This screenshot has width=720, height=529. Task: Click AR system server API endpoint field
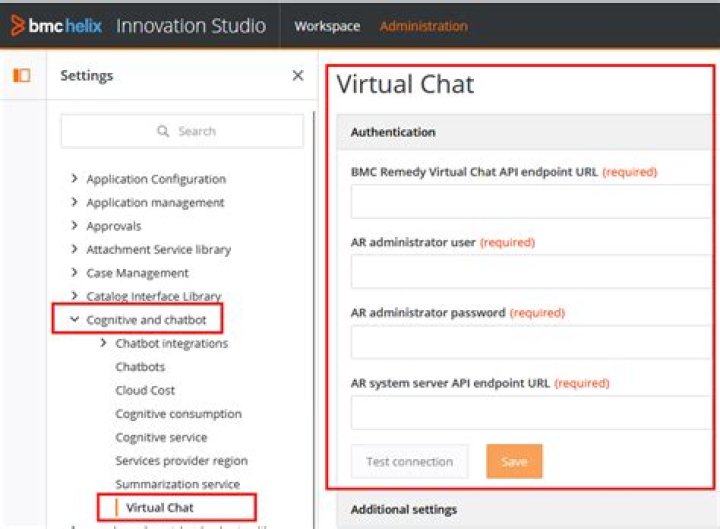pos(530,412)
